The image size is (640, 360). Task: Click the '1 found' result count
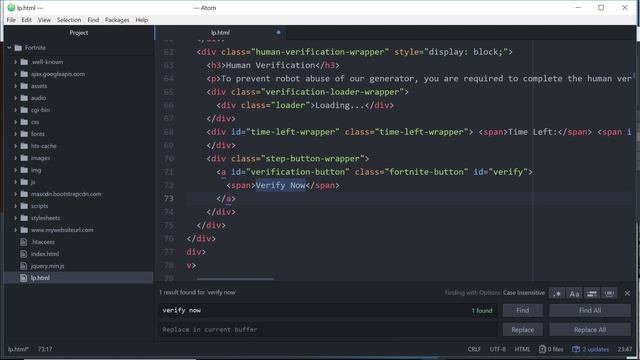482,311
